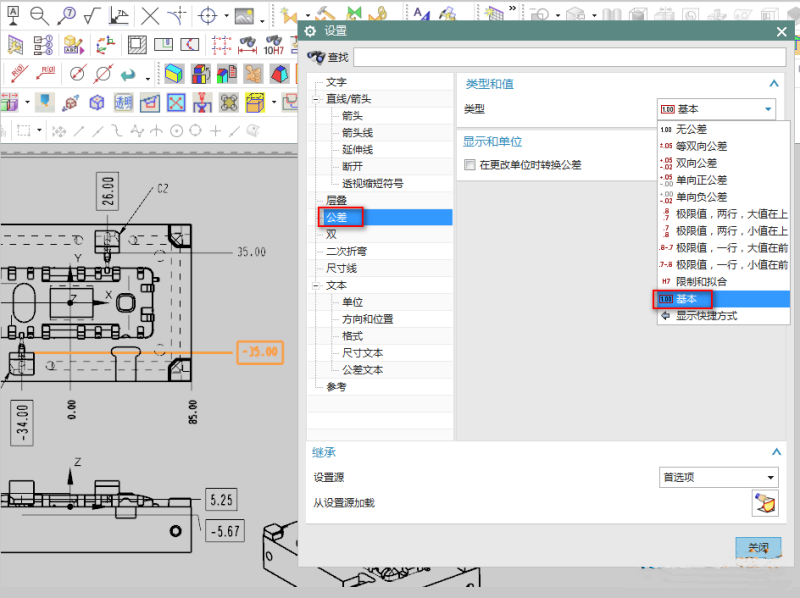Choose 无公差 from the type list
The width and height of the screenshot is (800, 598).
click(692, 129)
